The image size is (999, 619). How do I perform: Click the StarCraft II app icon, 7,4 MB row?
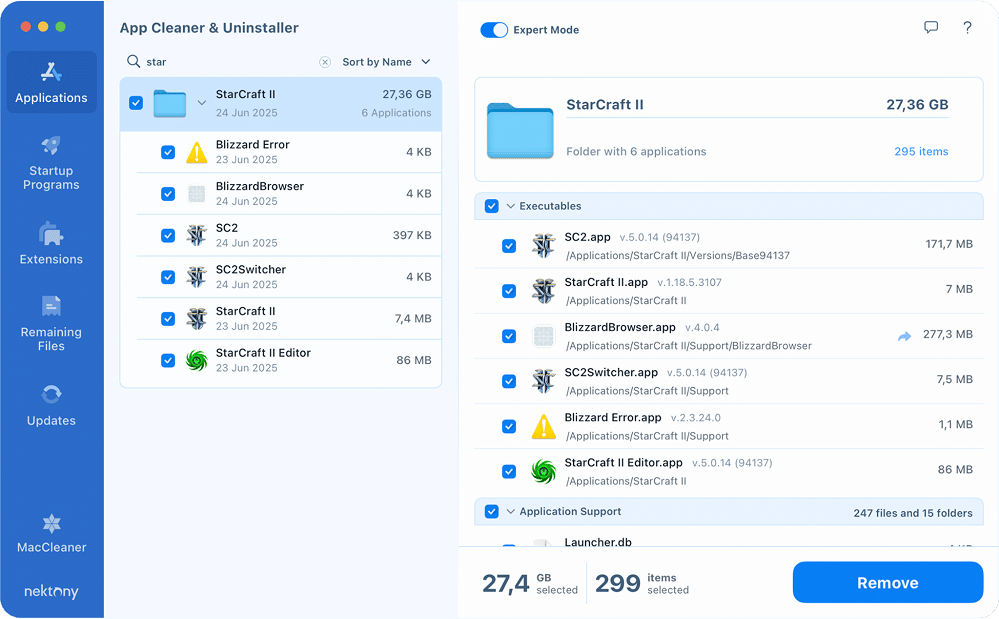pyautogui.click(x=197, y=318)
